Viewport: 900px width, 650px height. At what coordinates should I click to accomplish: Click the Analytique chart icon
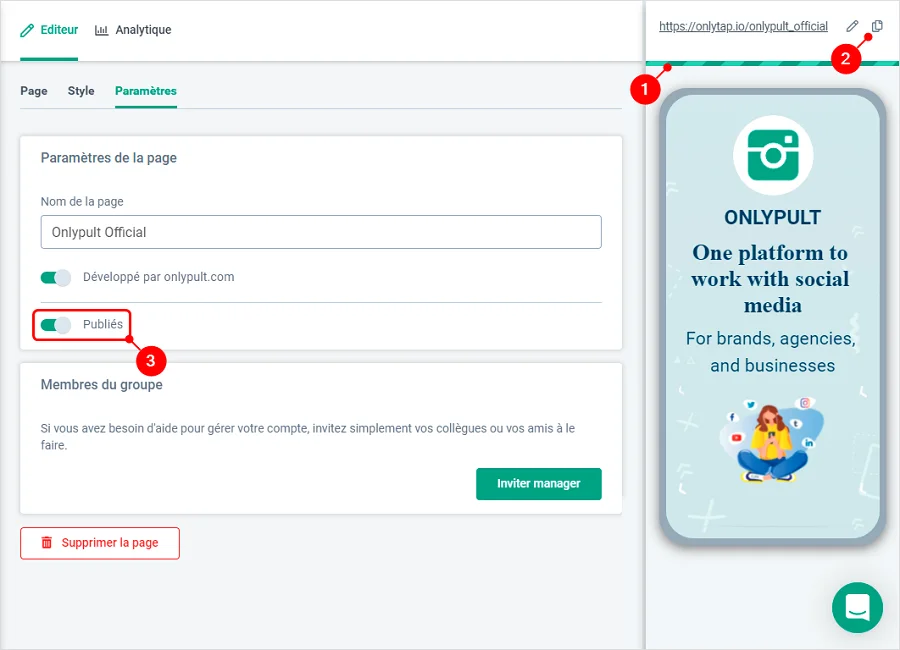point(102,30)
